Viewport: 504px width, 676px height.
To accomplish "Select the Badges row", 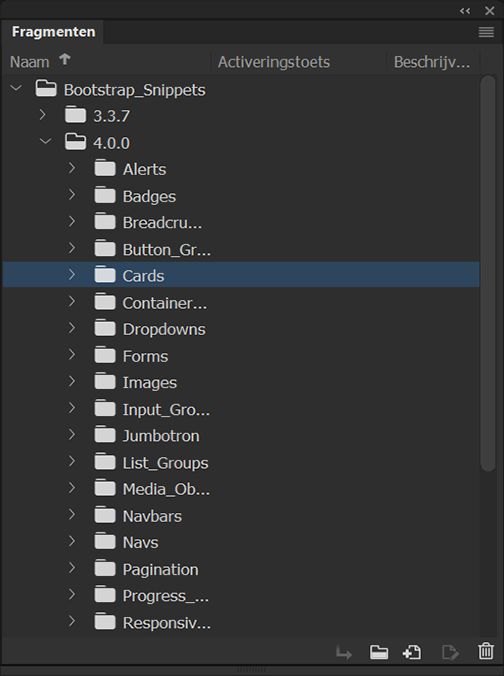I will tap(241, 196).
